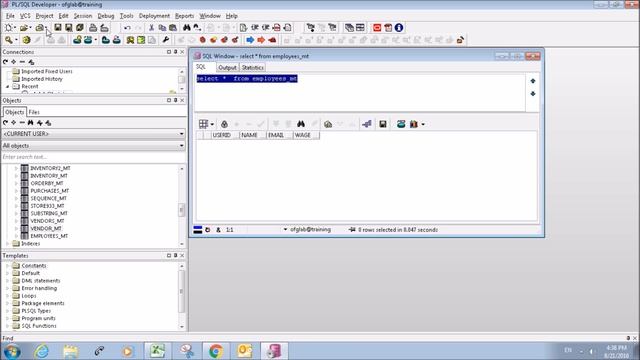Click the Undo arrow icon

pyautogui.click(x=127, y=28)
